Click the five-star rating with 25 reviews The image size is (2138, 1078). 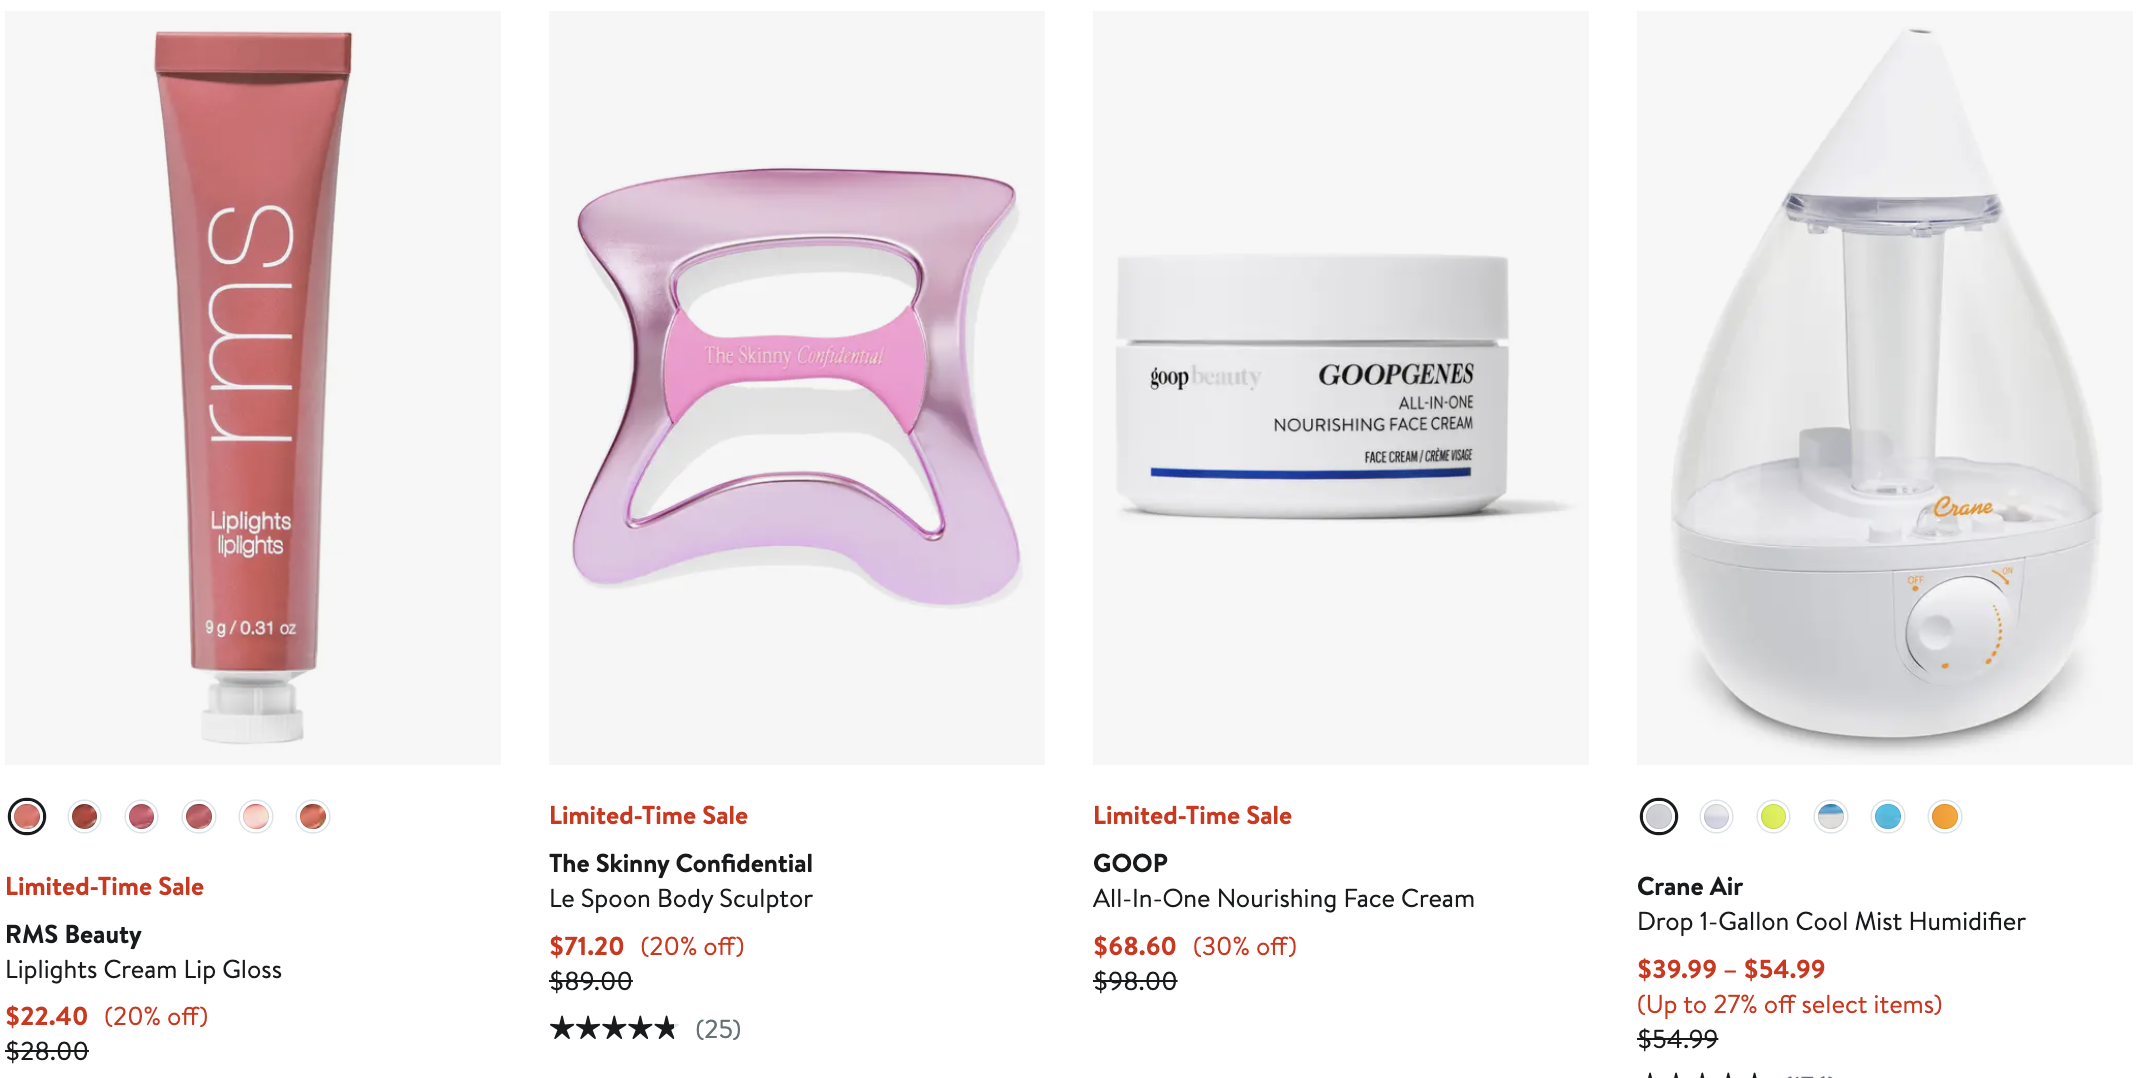(645, 1029)
